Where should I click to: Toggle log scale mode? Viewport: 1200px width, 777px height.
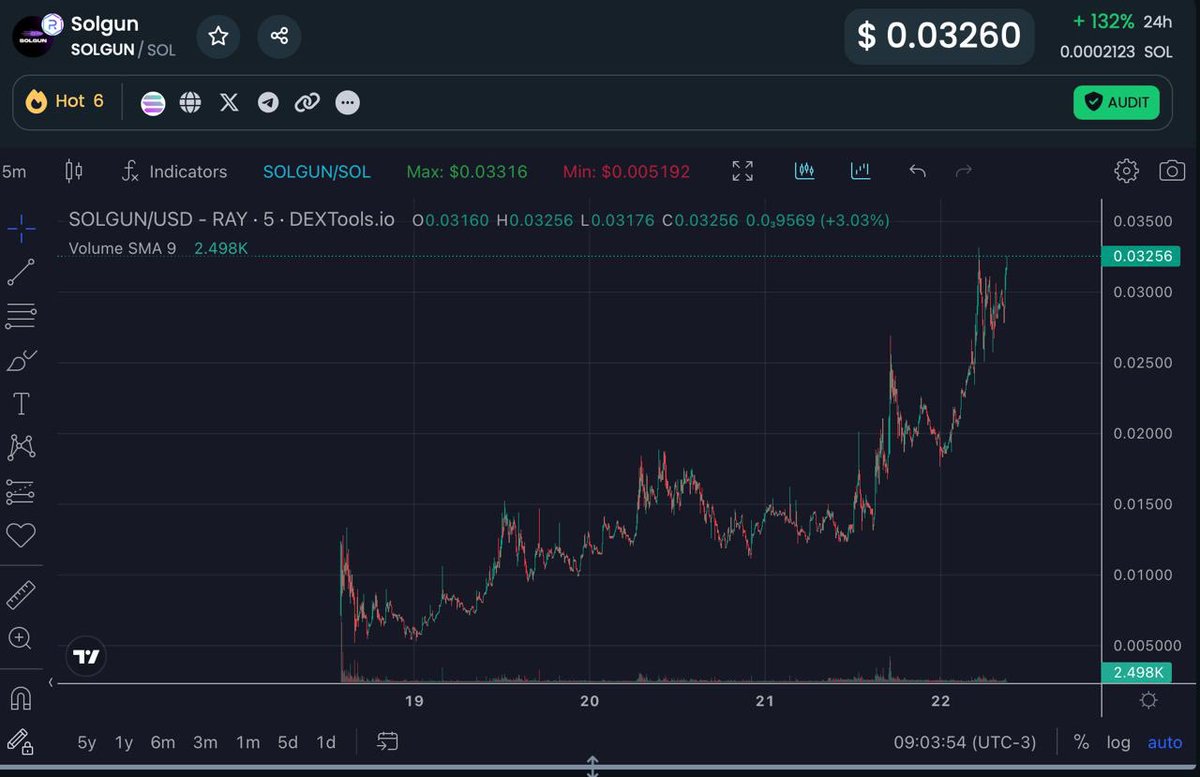[1118, 743]
